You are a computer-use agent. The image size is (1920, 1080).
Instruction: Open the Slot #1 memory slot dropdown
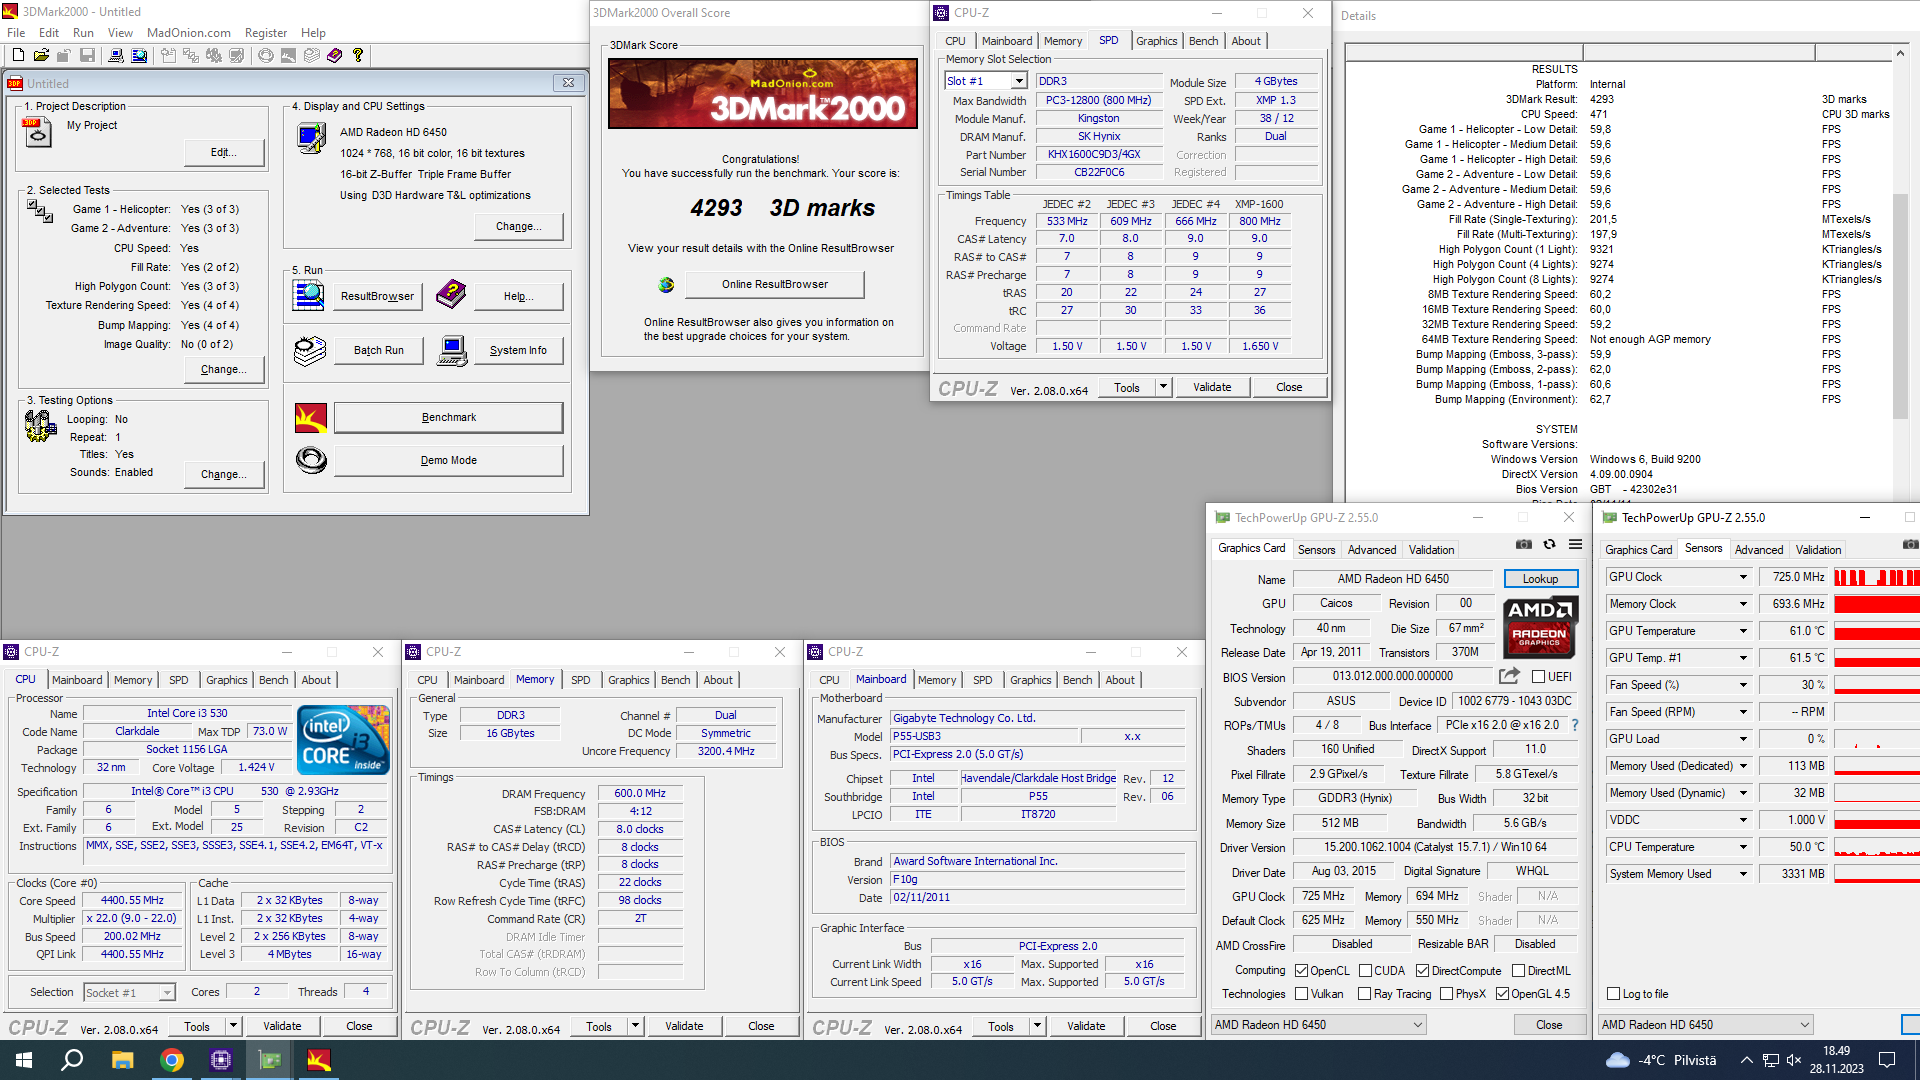coord(1019,81)
